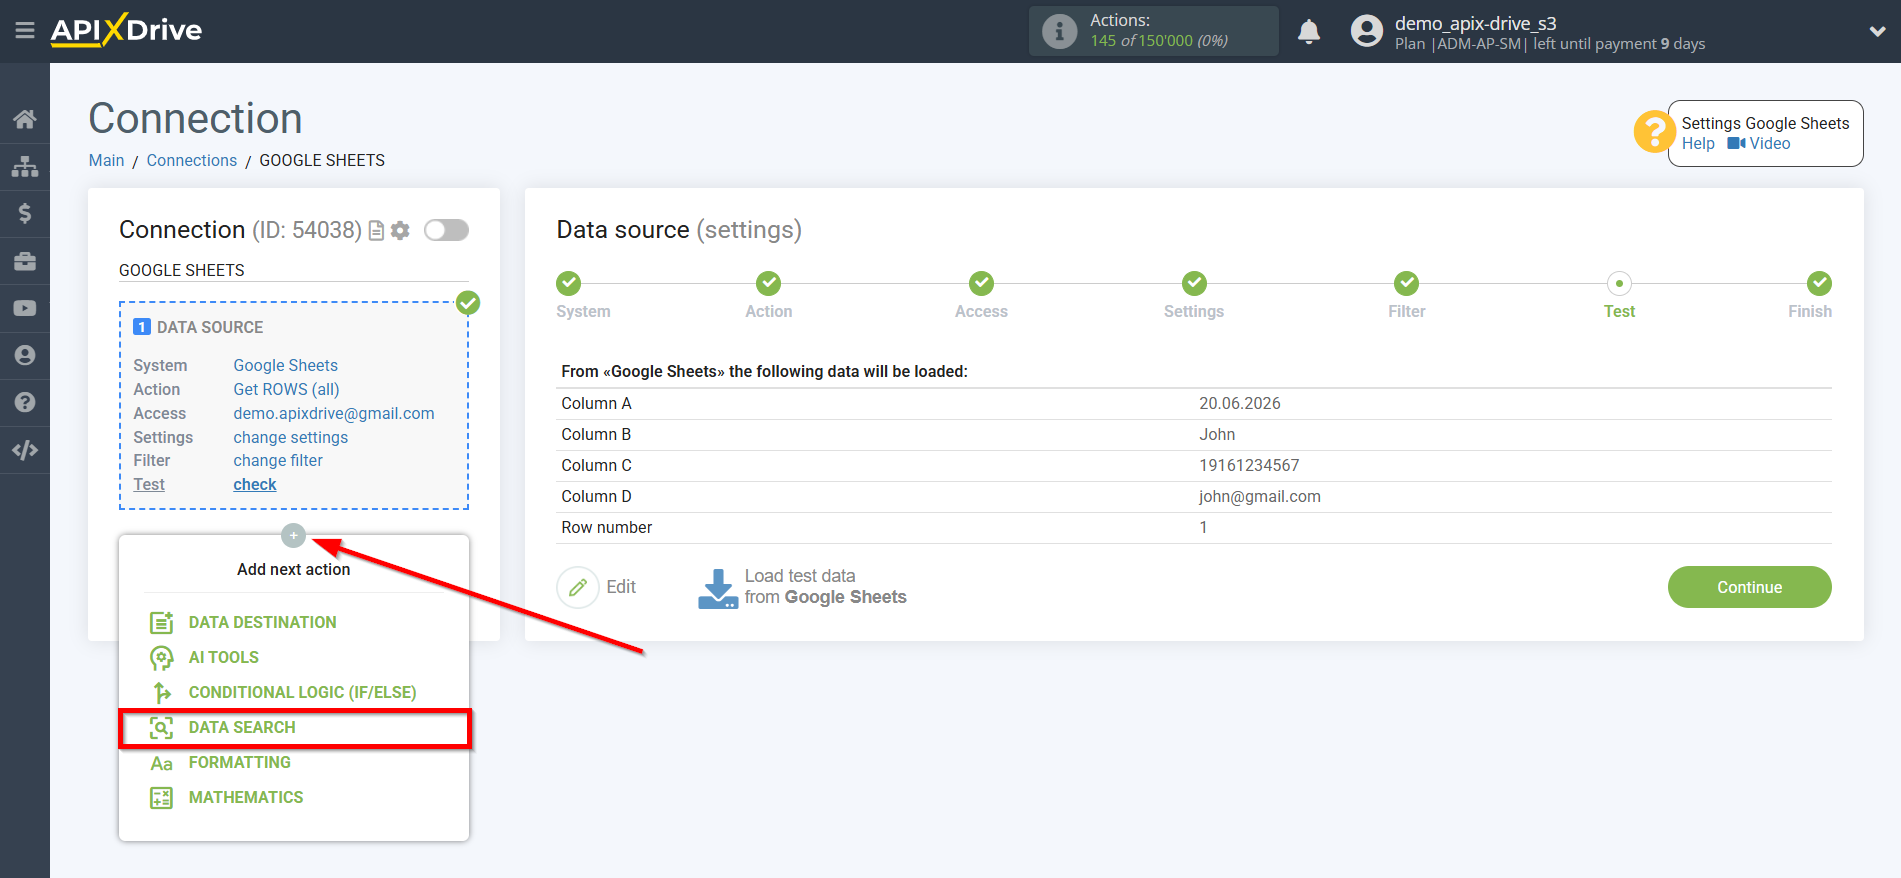Go to the Filter step
The width and height of the screenshot is (1901, 878).
click(1406, 283)
